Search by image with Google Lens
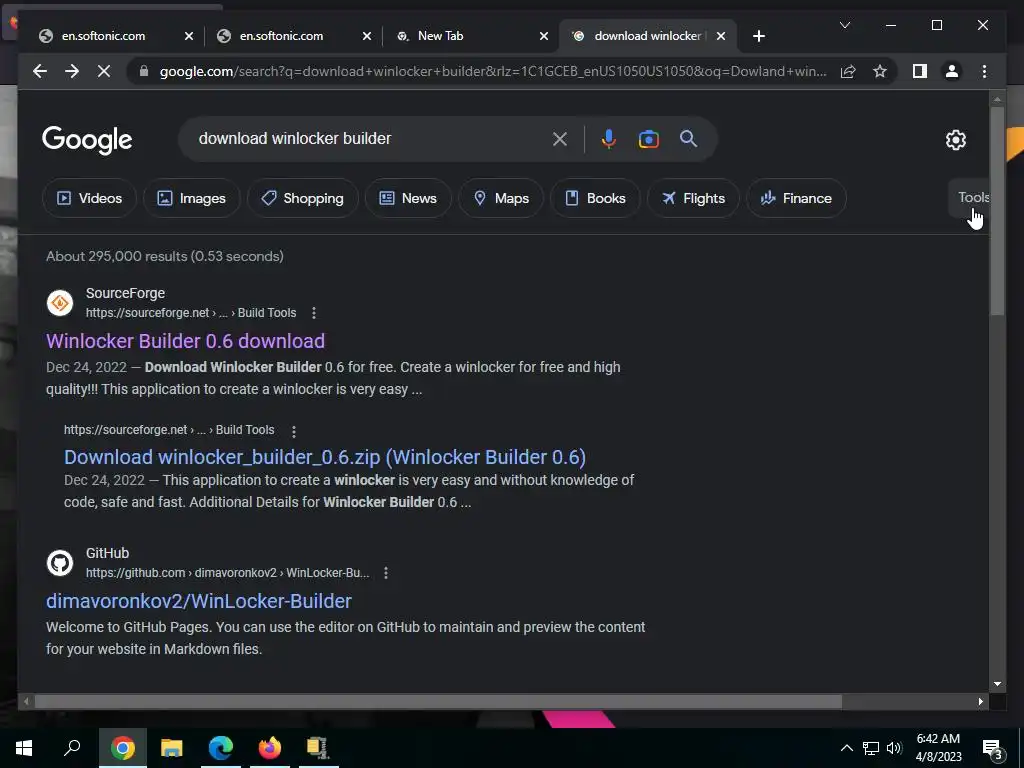The image size is (1024, 768). point(648,139)
